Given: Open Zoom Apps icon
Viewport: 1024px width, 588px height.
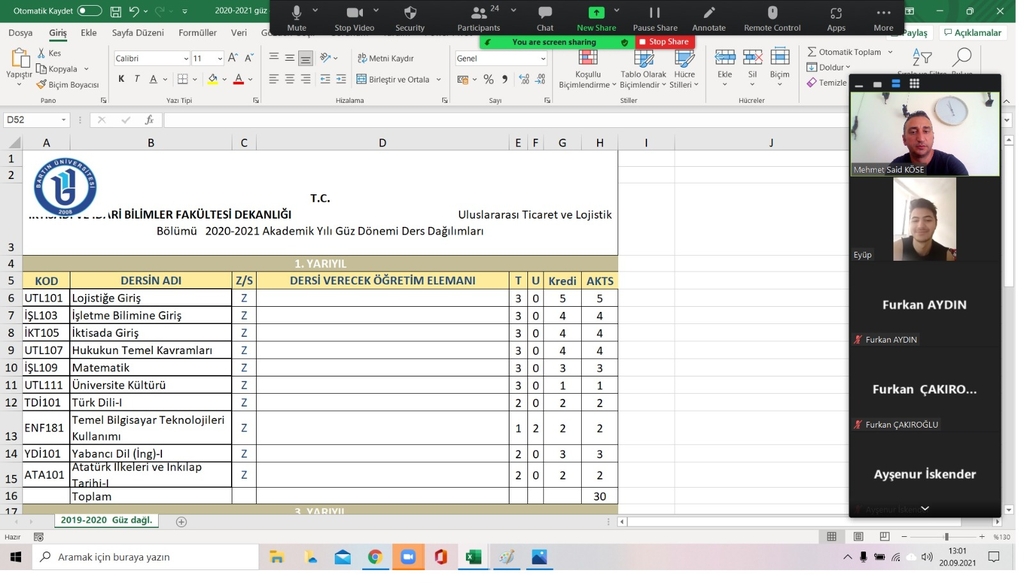Looking at the screenshot, I should (x=836, y=12).
